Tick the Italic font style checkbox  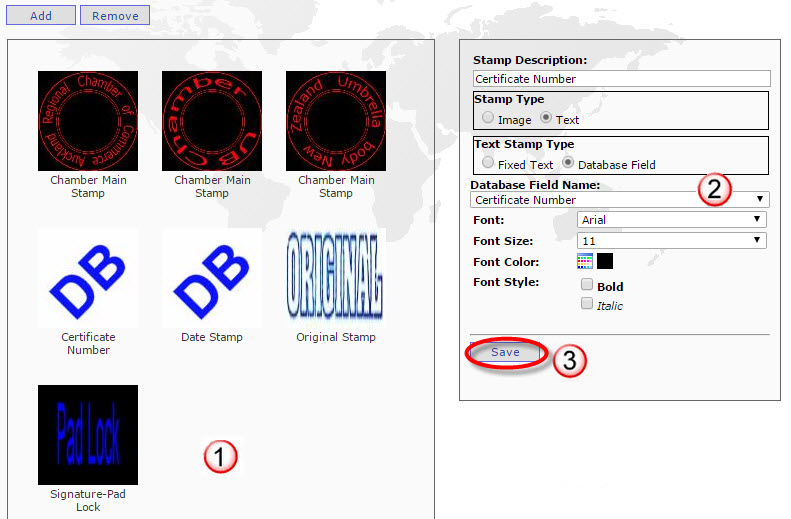pyautogui.click(x=587, y=304)
